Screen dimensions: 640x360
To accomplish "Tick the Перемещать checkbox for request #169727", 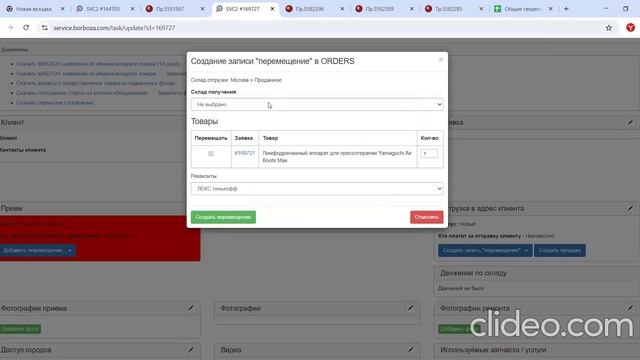I will click(211, 153).
